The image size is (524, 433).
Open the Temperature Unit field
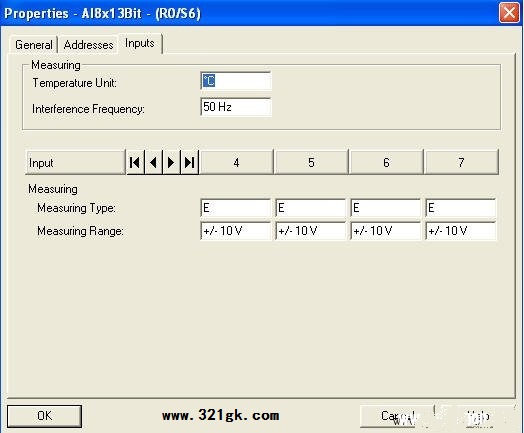pyautogui.click(x=236, y=81)
